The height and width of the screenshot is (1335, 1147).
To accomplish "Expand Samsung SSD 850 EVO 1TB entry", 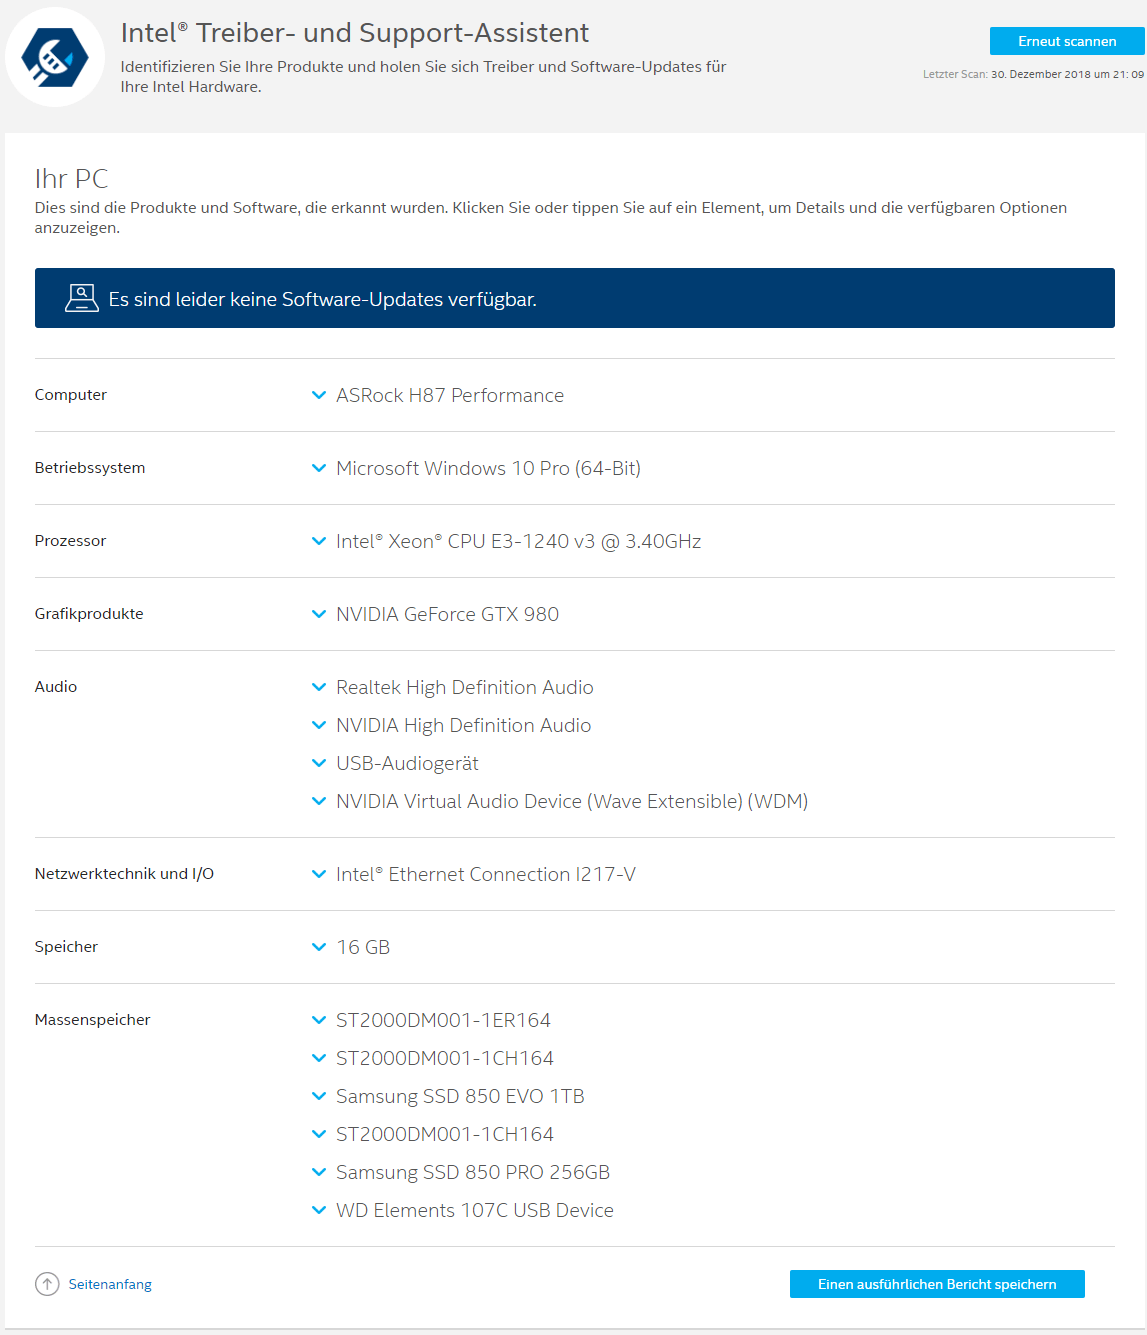I will point(448,1096).
